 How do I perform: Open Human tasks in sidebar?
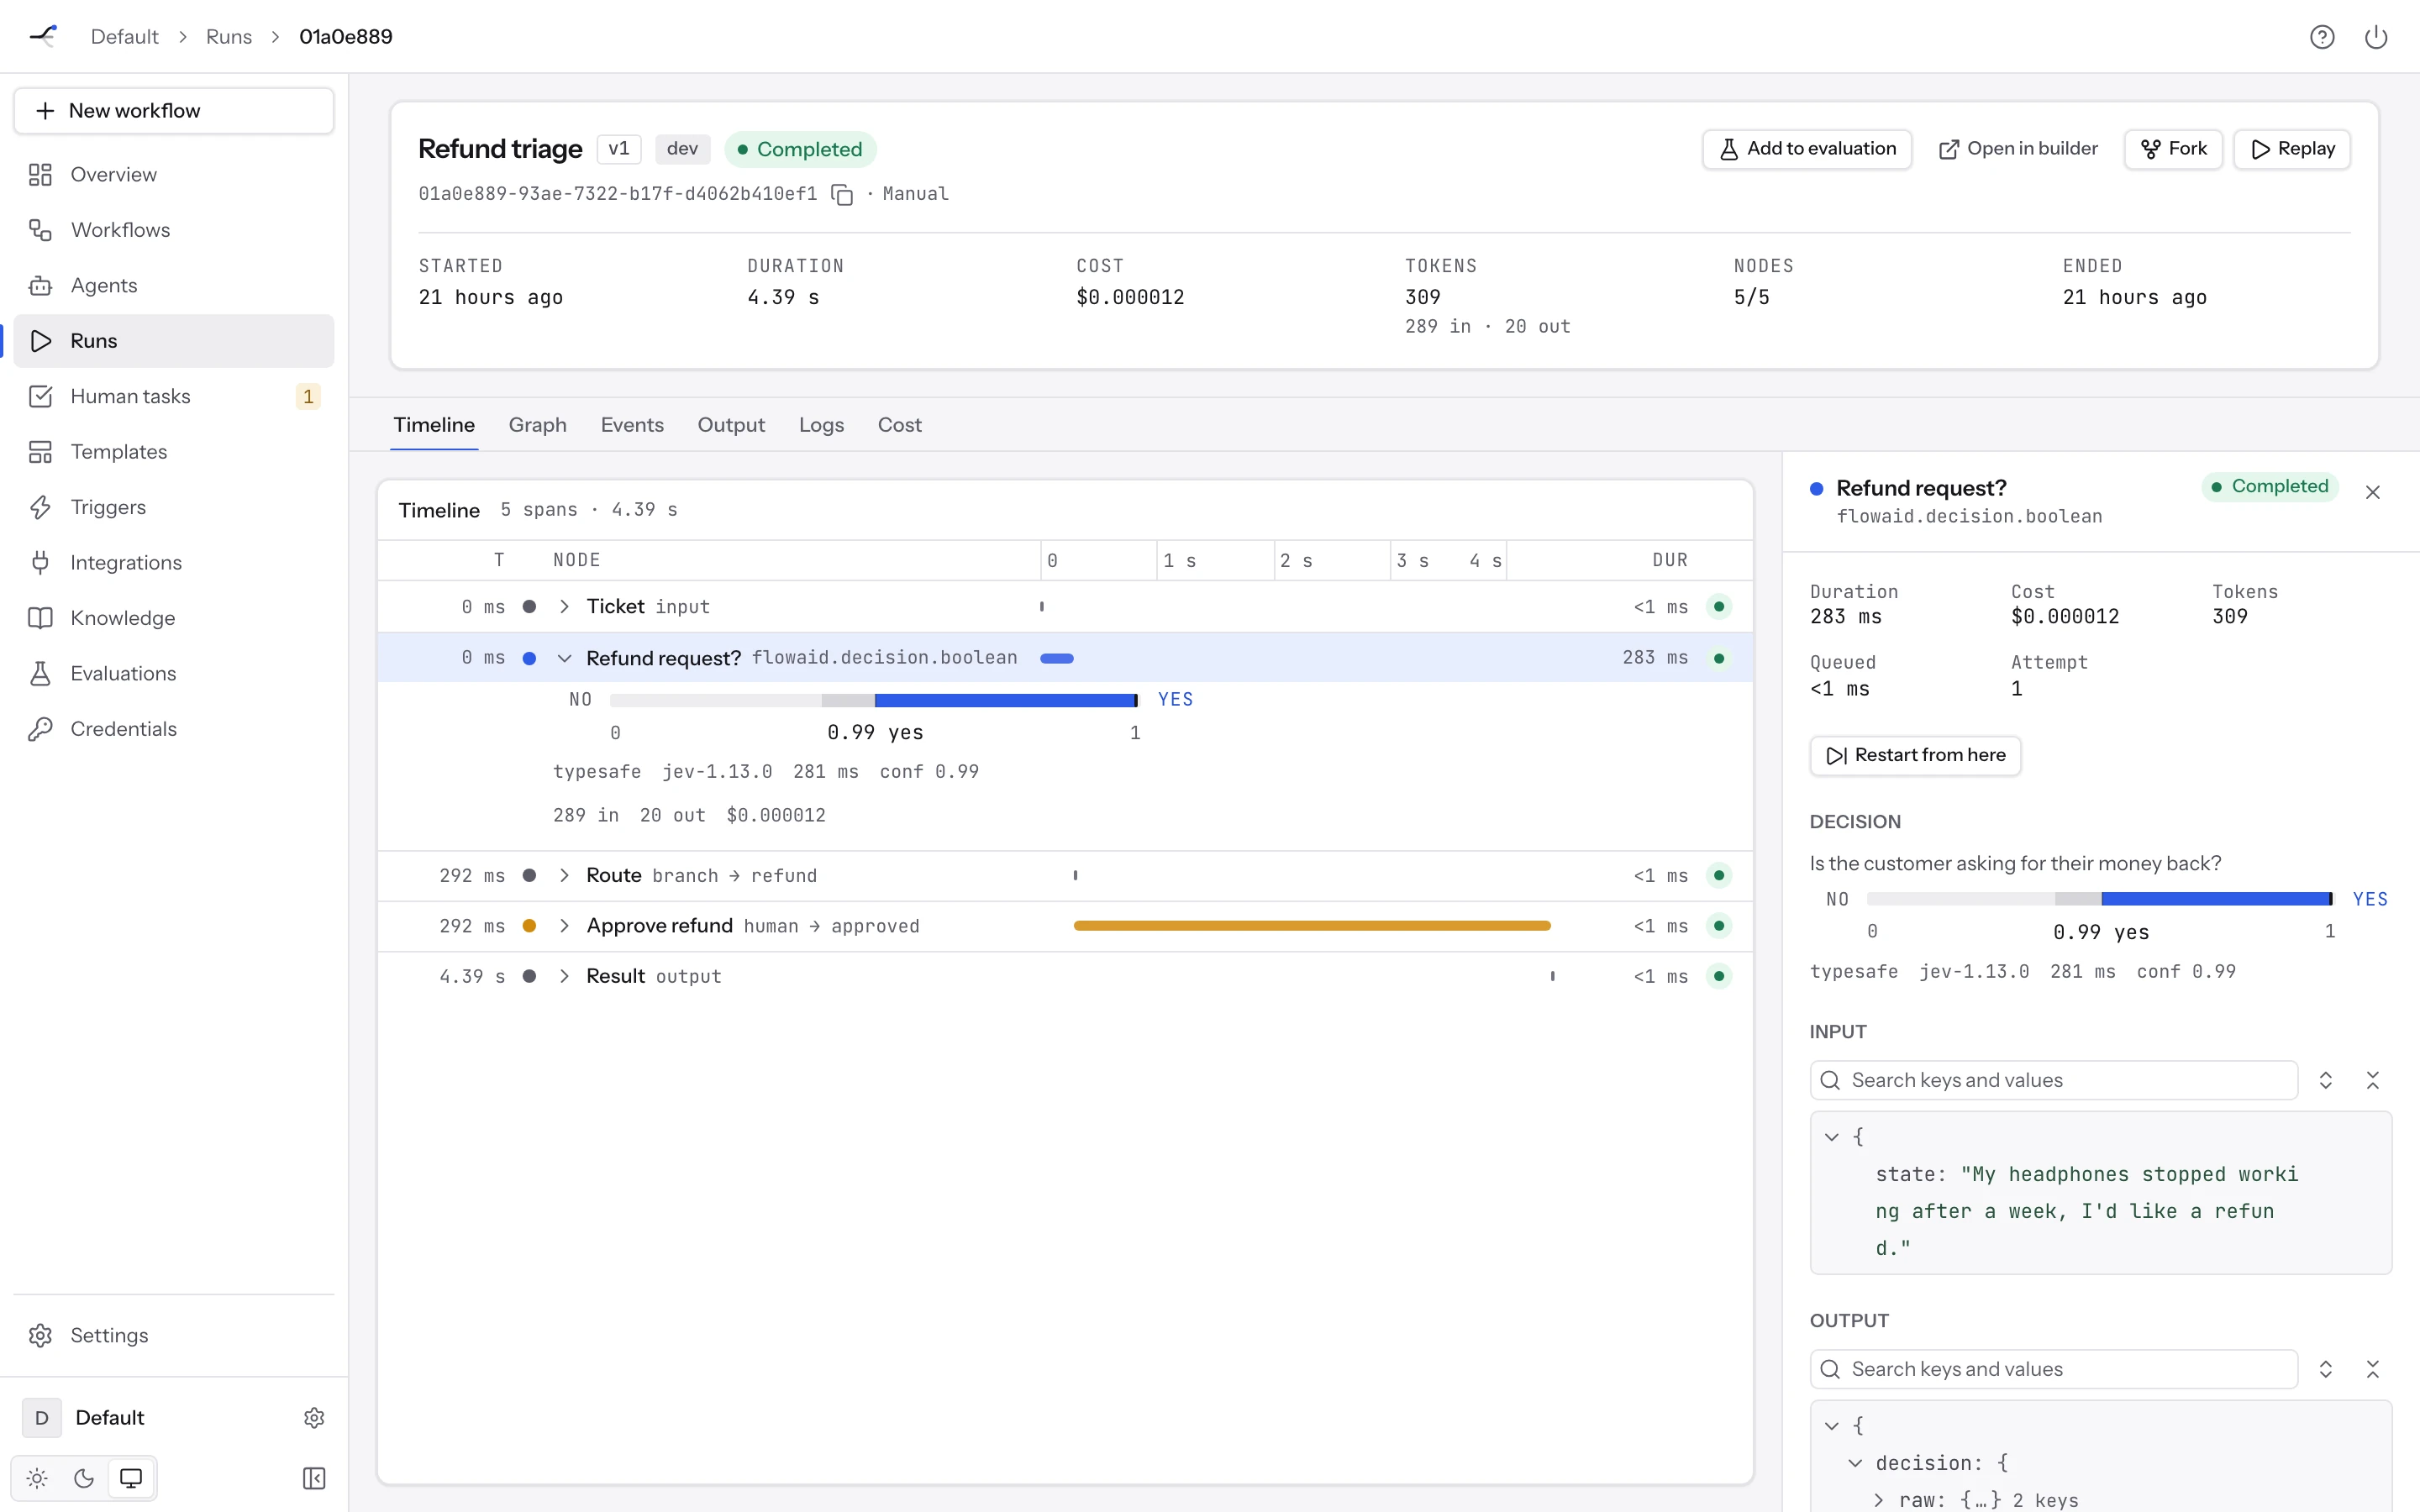click(x=174, y=396)
